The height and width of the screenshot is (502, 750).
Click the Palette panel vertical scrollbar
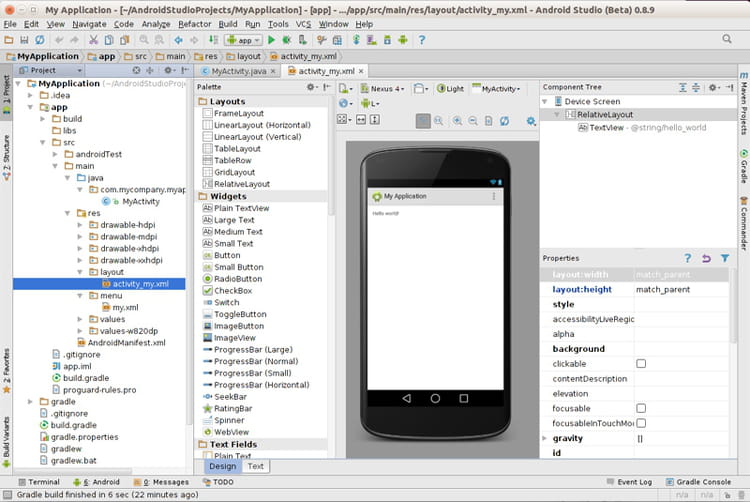pos(331,155)
